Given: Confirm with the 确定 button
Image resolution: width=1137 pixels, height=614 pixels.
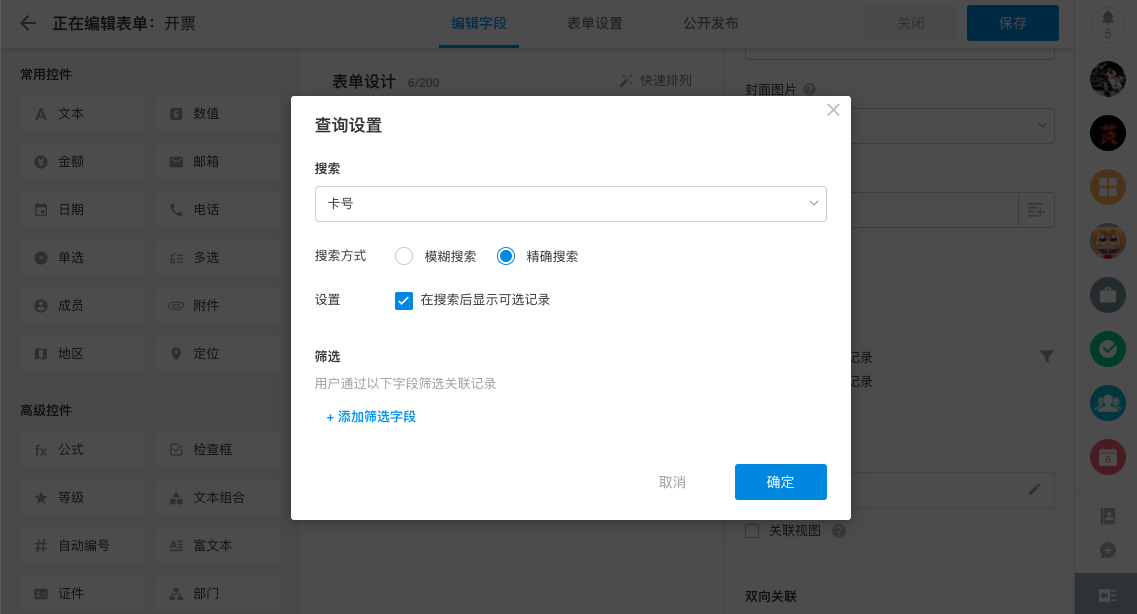Looking at the screenshot, I should [780, 482].
